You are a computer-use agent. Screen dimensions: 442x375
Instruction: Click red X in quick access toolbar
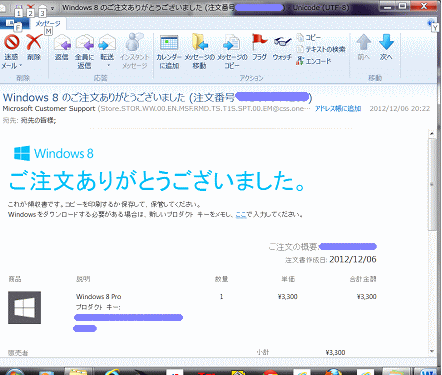tap(31, 7)
